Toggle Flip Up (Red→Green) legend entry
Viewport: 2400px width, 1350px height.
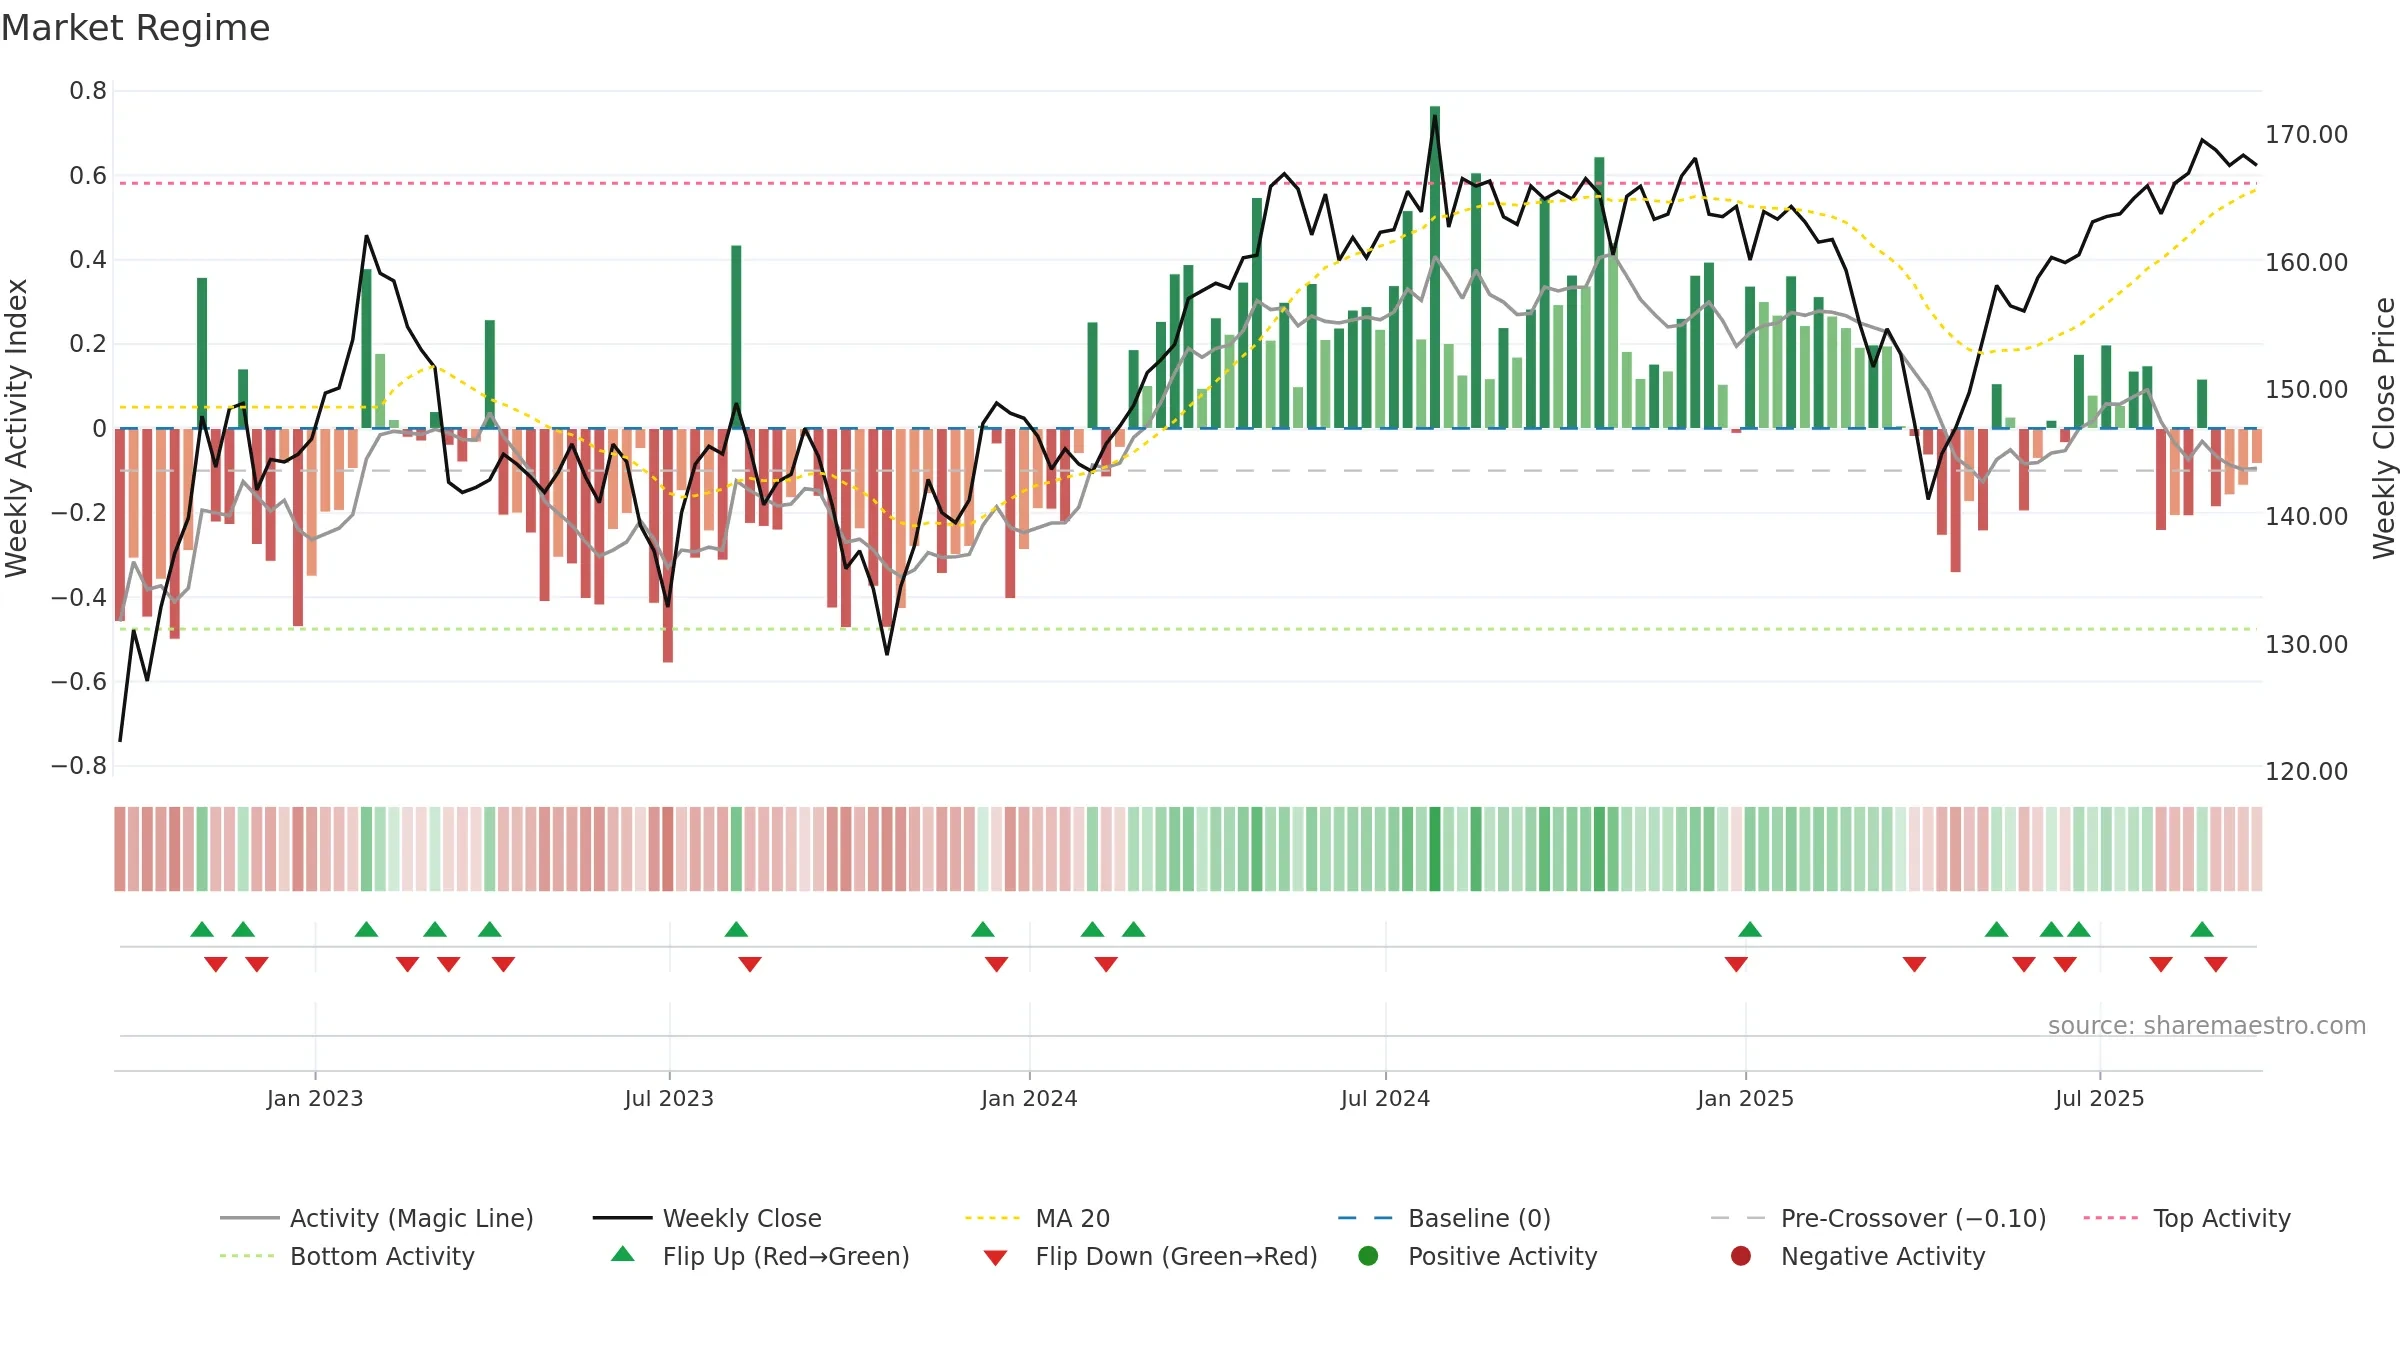tap(760, 1256)
